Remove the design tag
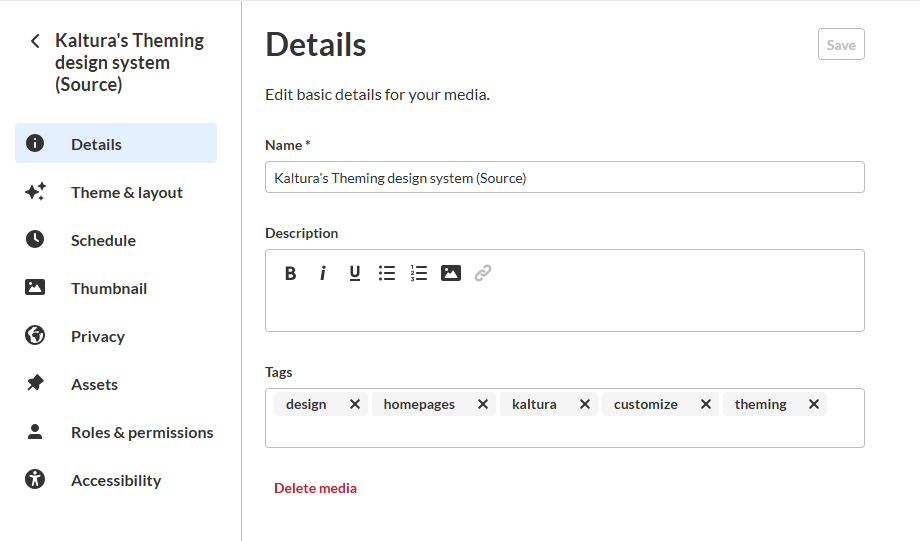Screen dimensions: 920x541 point(355,404)
